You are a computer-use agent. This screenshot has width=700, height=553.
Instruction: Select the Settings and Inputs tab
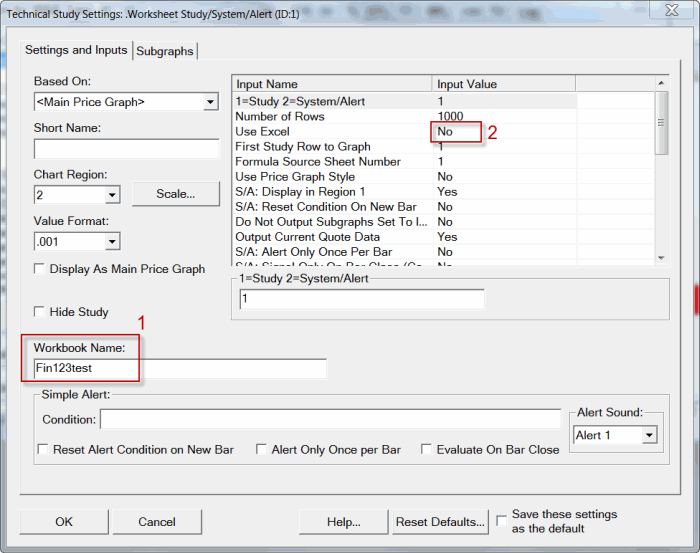pyautogui.click(x=76, y=50)
